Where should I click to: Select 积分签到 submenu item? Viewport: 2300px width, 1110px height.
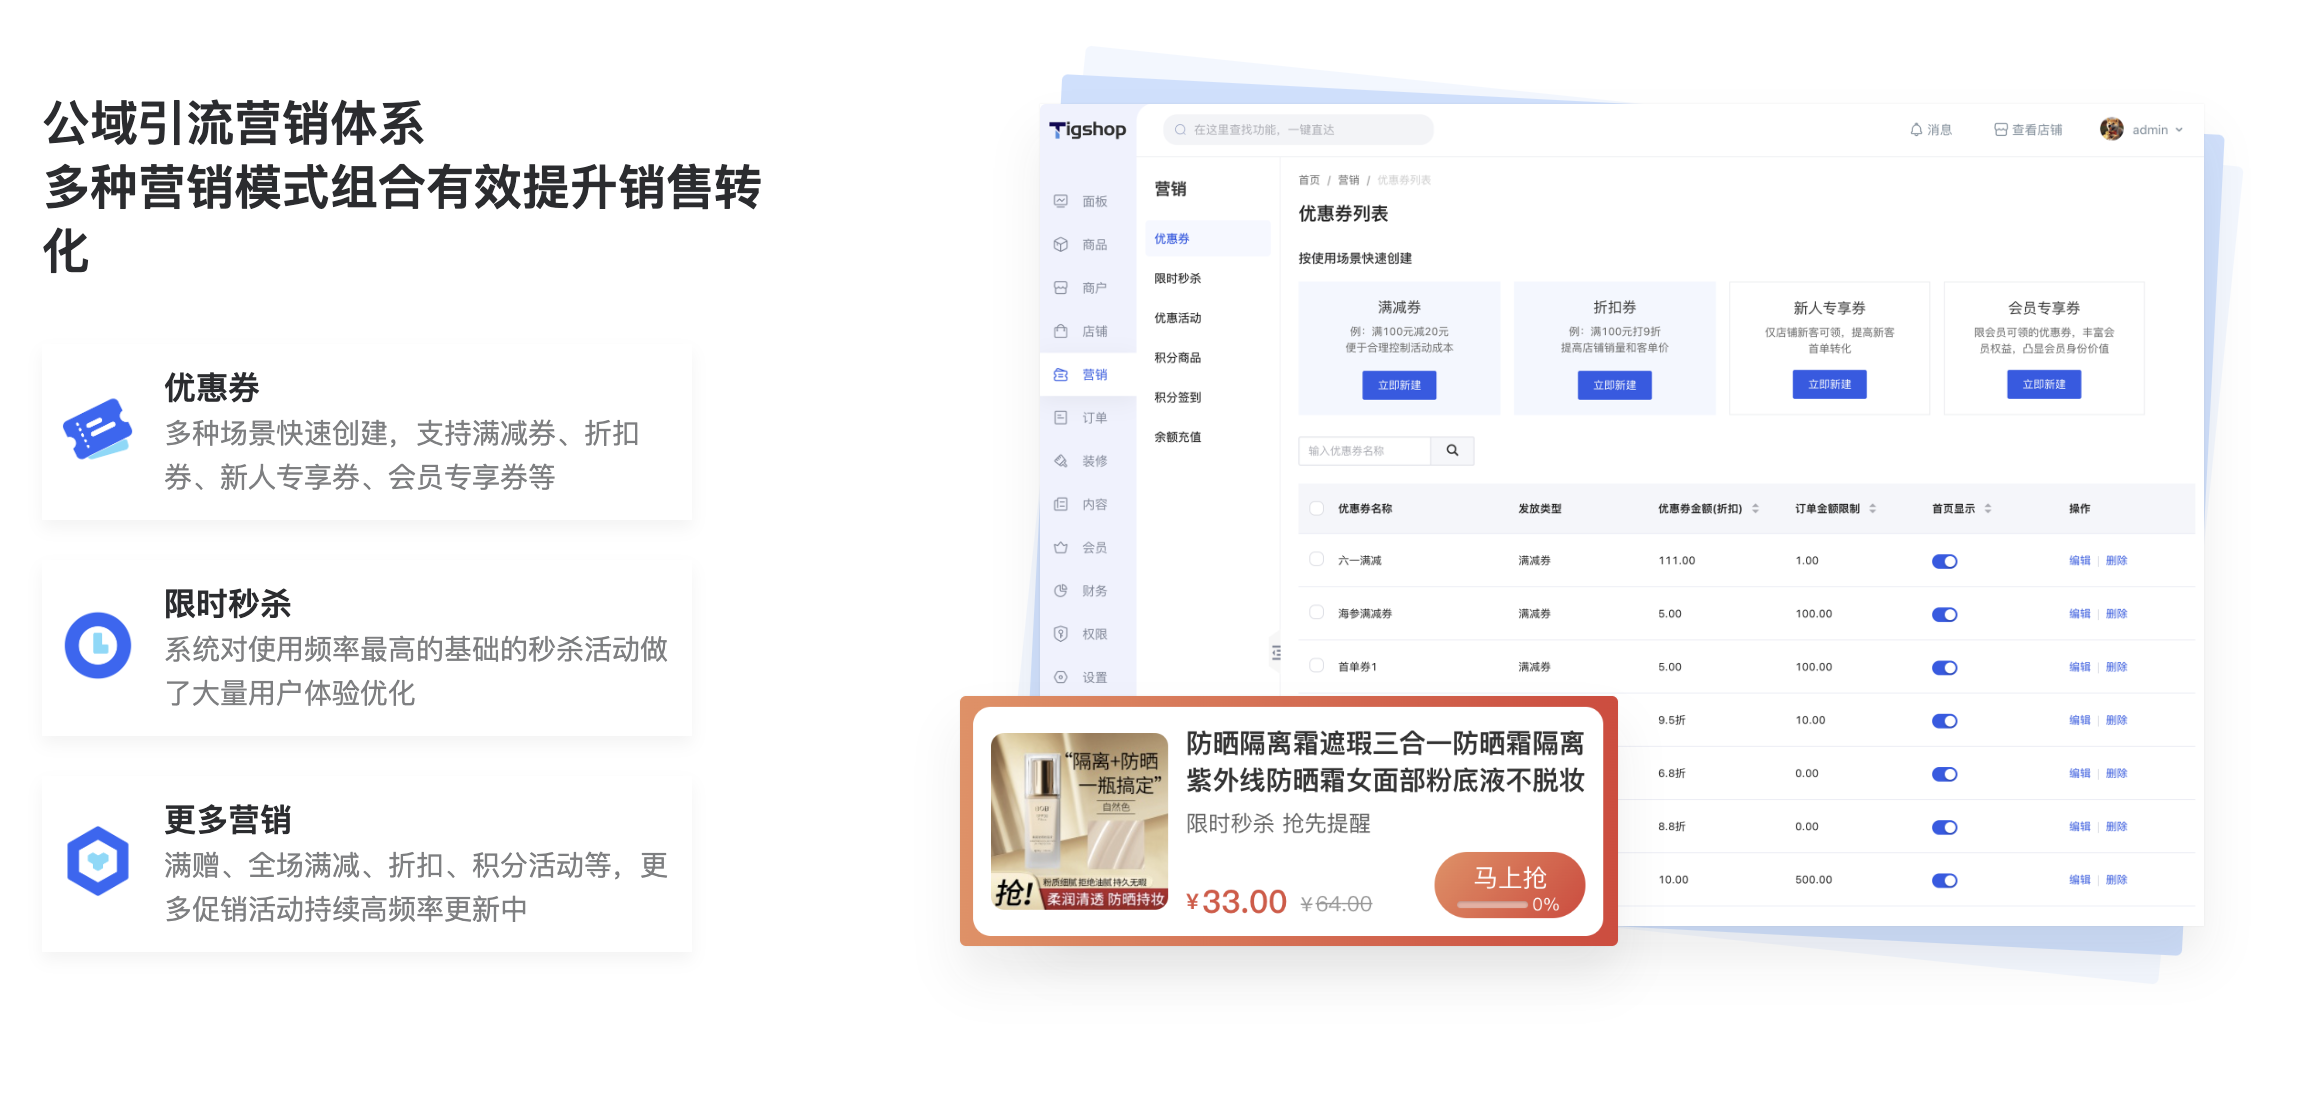click(1177, 397)
